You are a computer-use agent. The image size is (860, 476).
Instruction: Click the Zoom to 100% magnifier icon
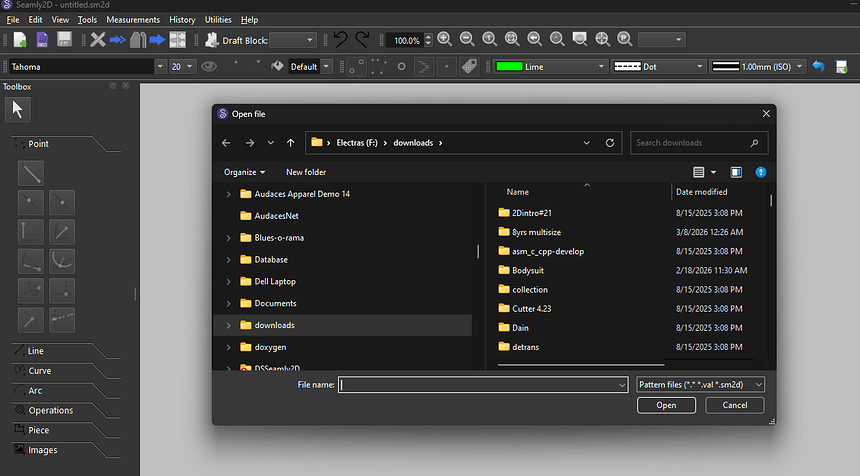tap(489, 39)
